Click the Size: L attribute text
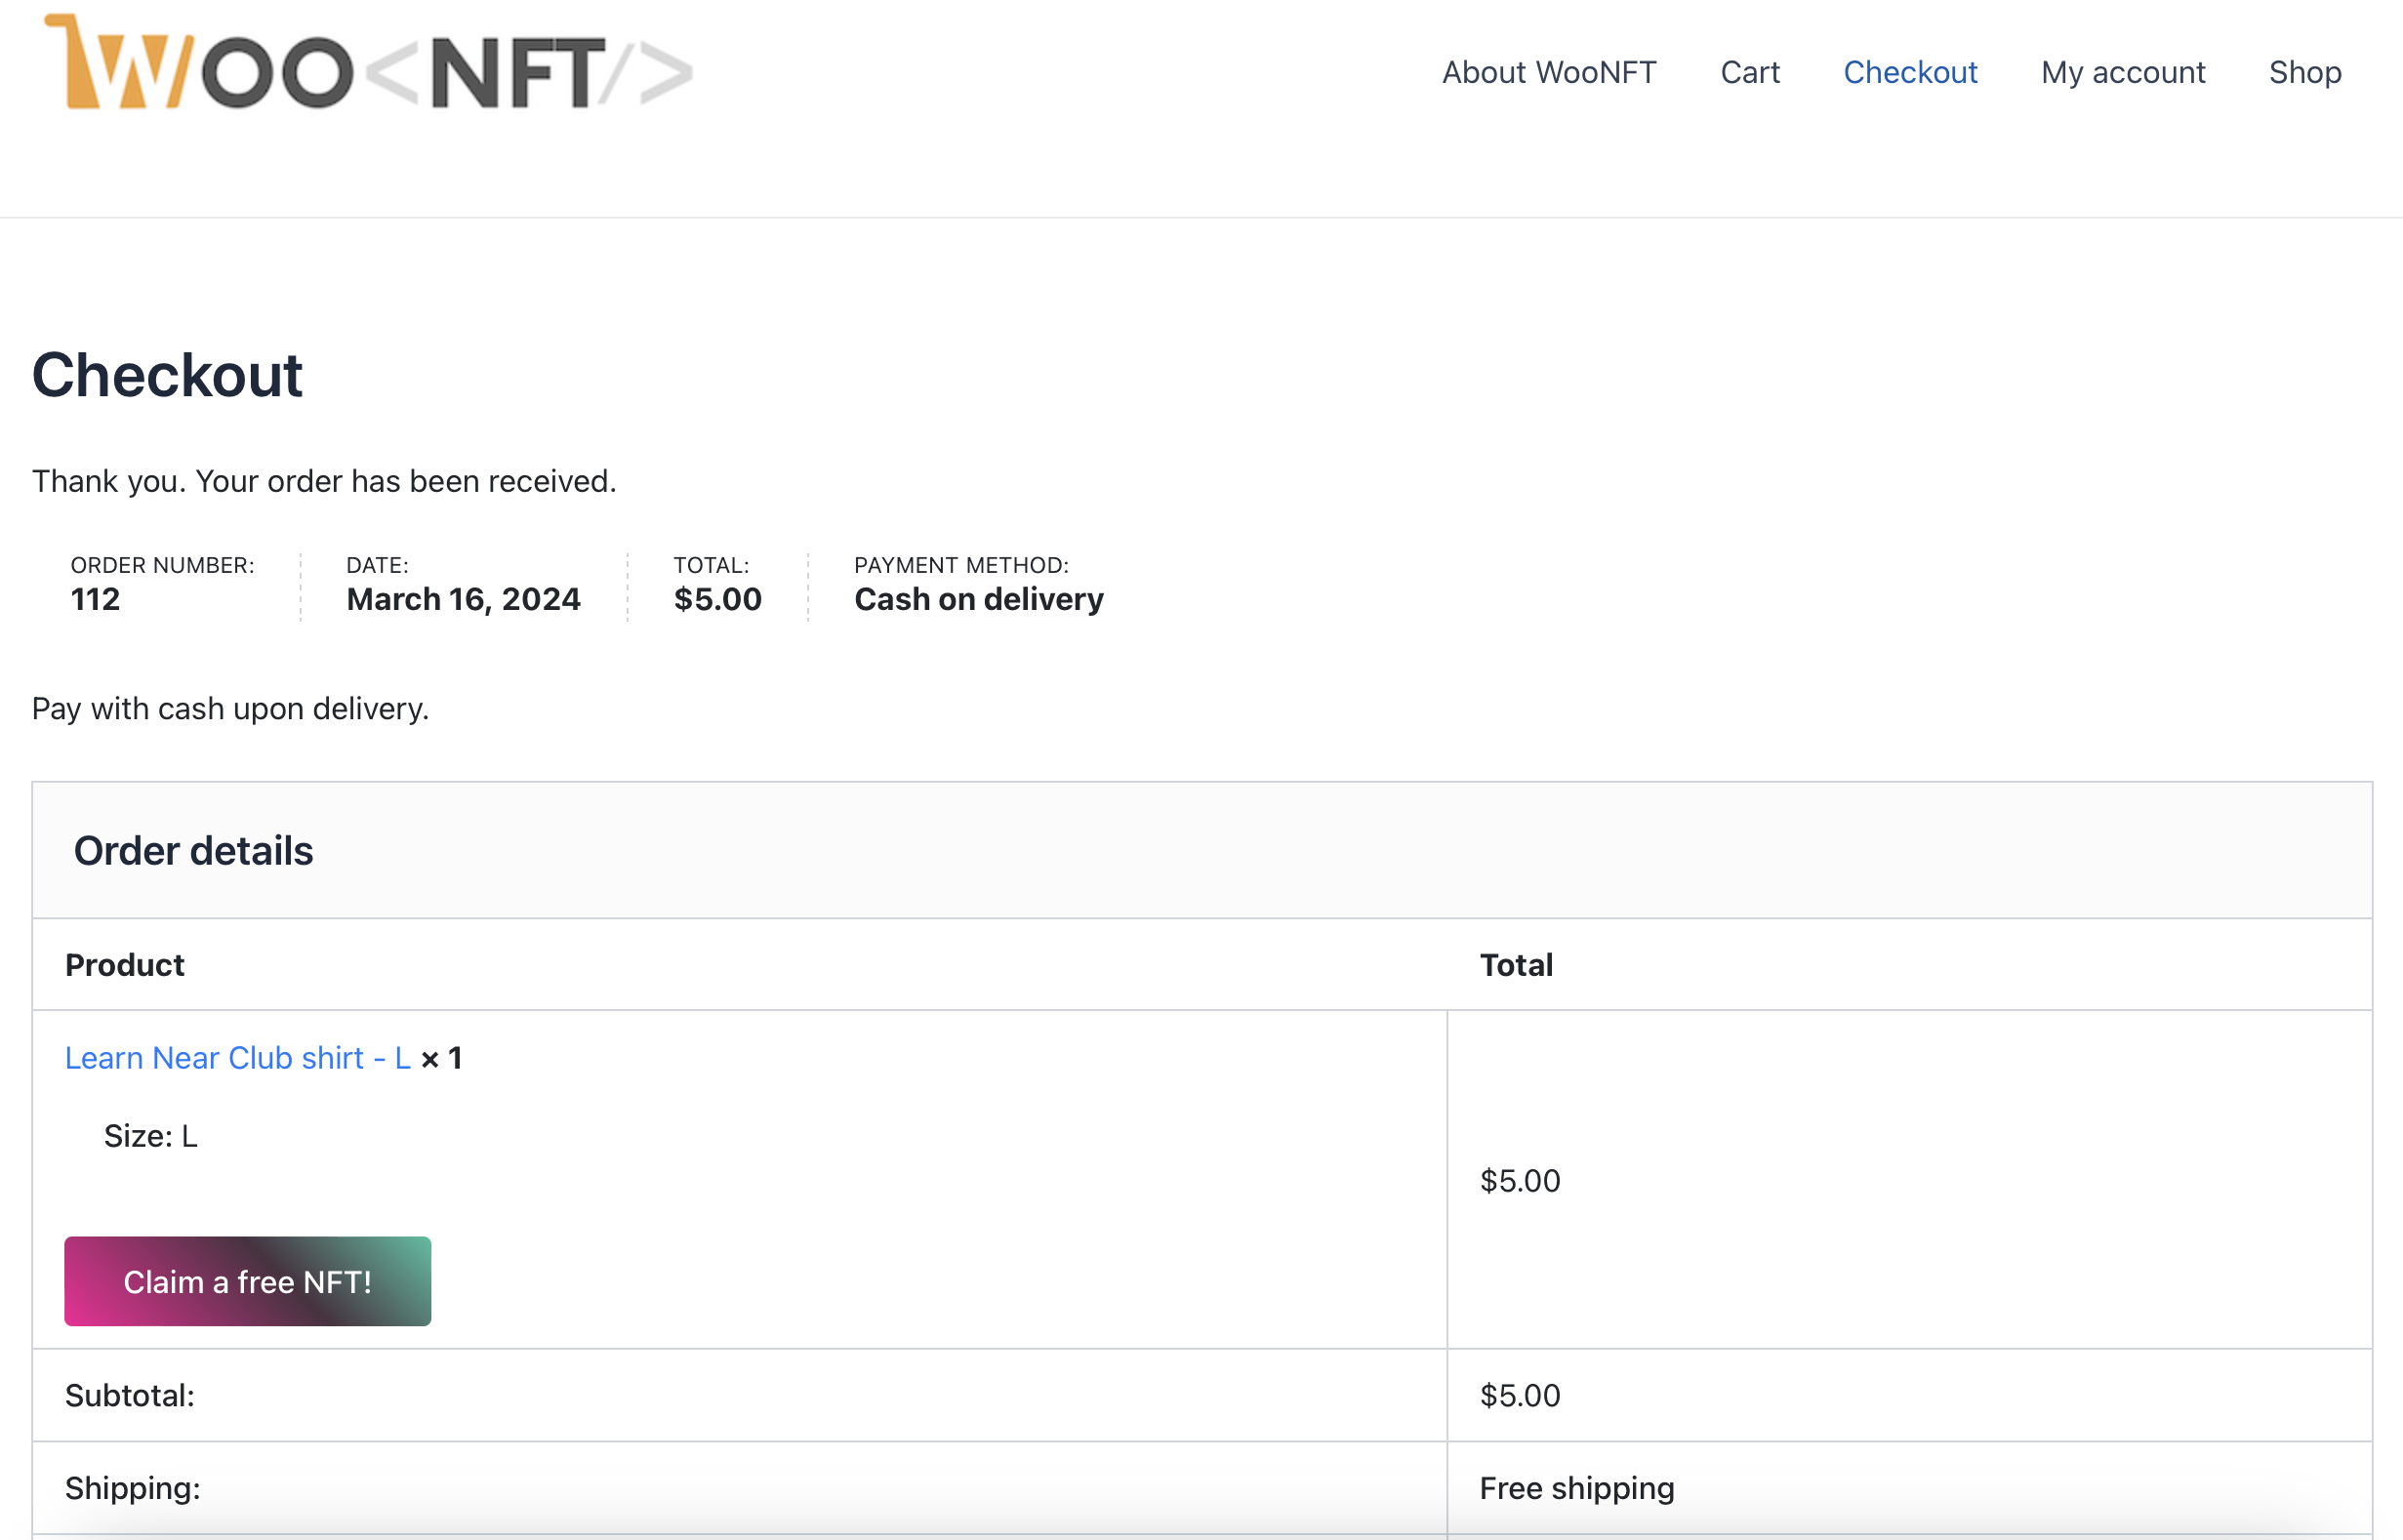The height and width of the screenshot is (1540, 2403). pyautogui.click(x=151, y=1136)
